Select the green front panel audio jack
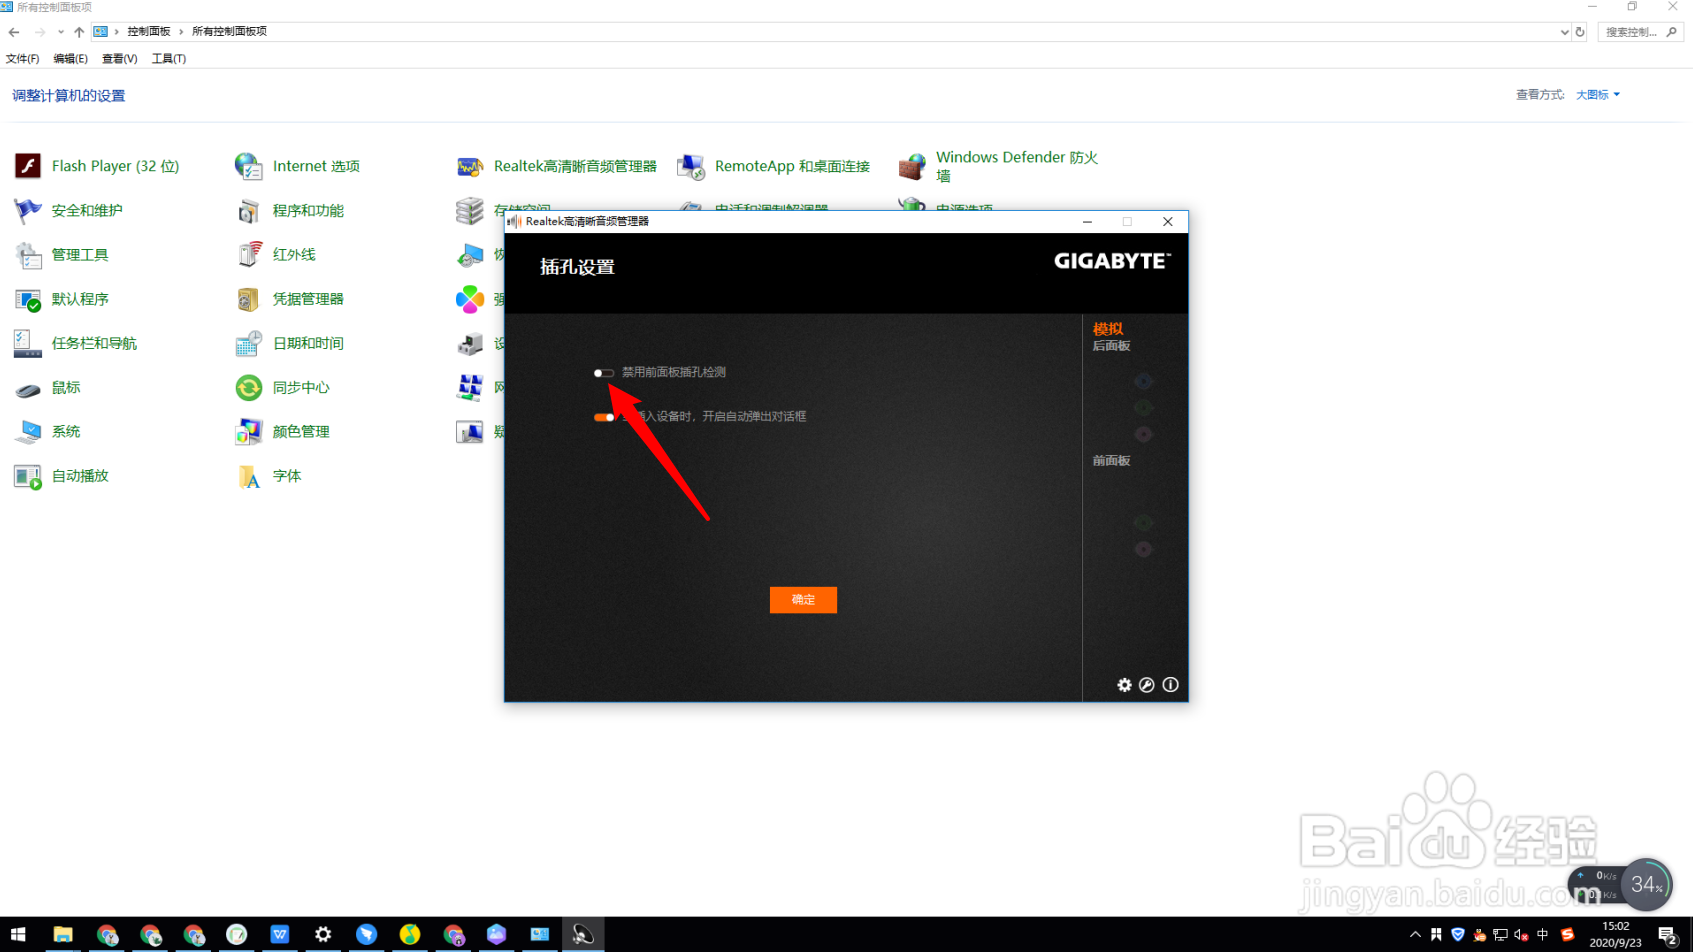1693x952 pixels. tap(1144, 523)
